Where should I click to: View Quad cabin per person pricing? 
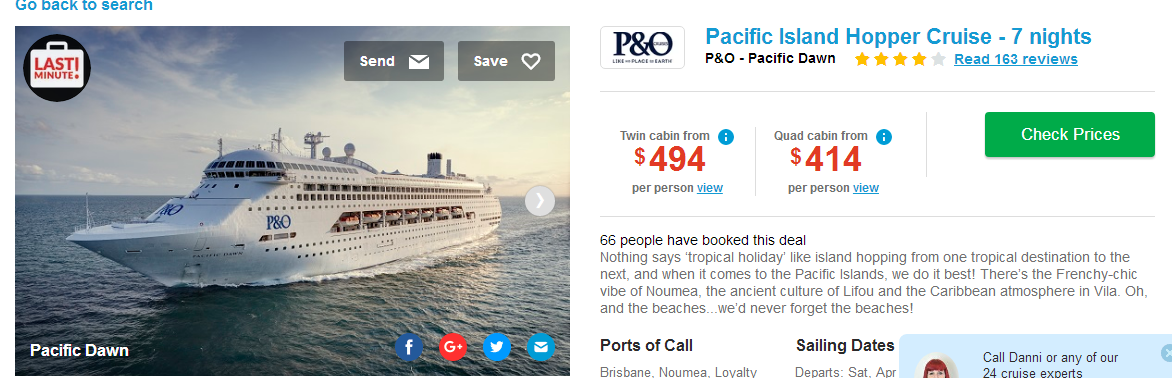(x=866, y=188)
